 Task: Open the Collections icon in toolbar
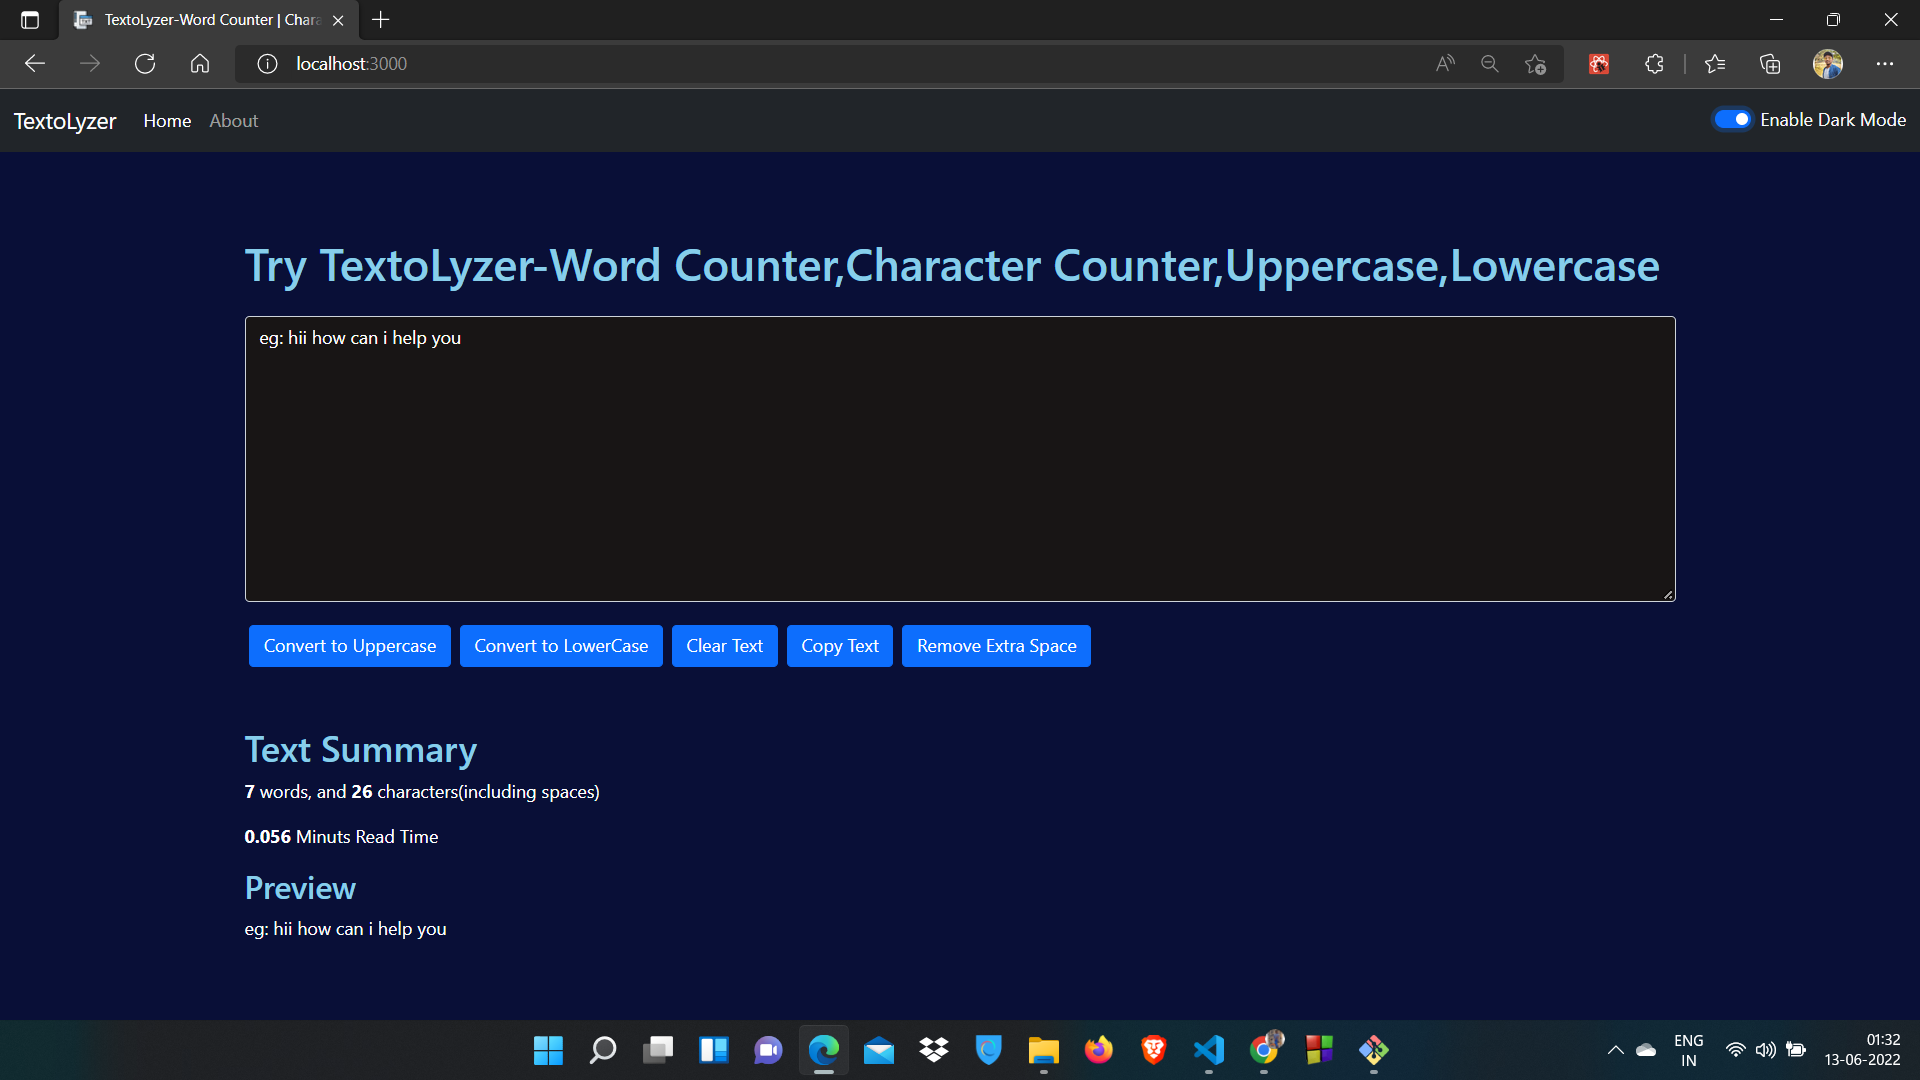coord(1770,64)
